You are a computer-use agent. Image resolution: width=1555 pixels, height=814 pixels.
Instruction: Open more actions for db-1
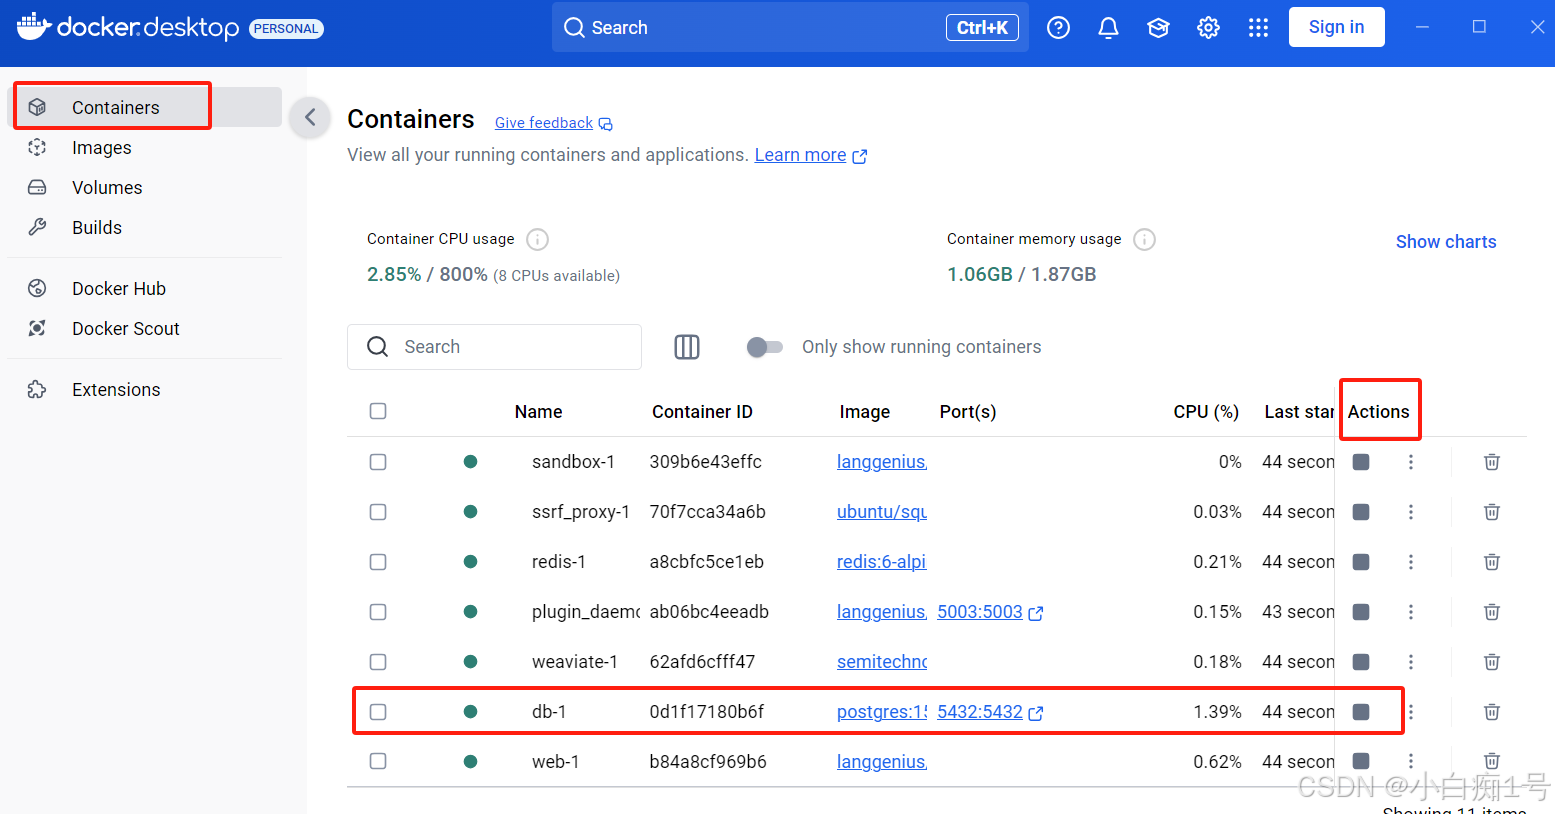click(1411, 712)
